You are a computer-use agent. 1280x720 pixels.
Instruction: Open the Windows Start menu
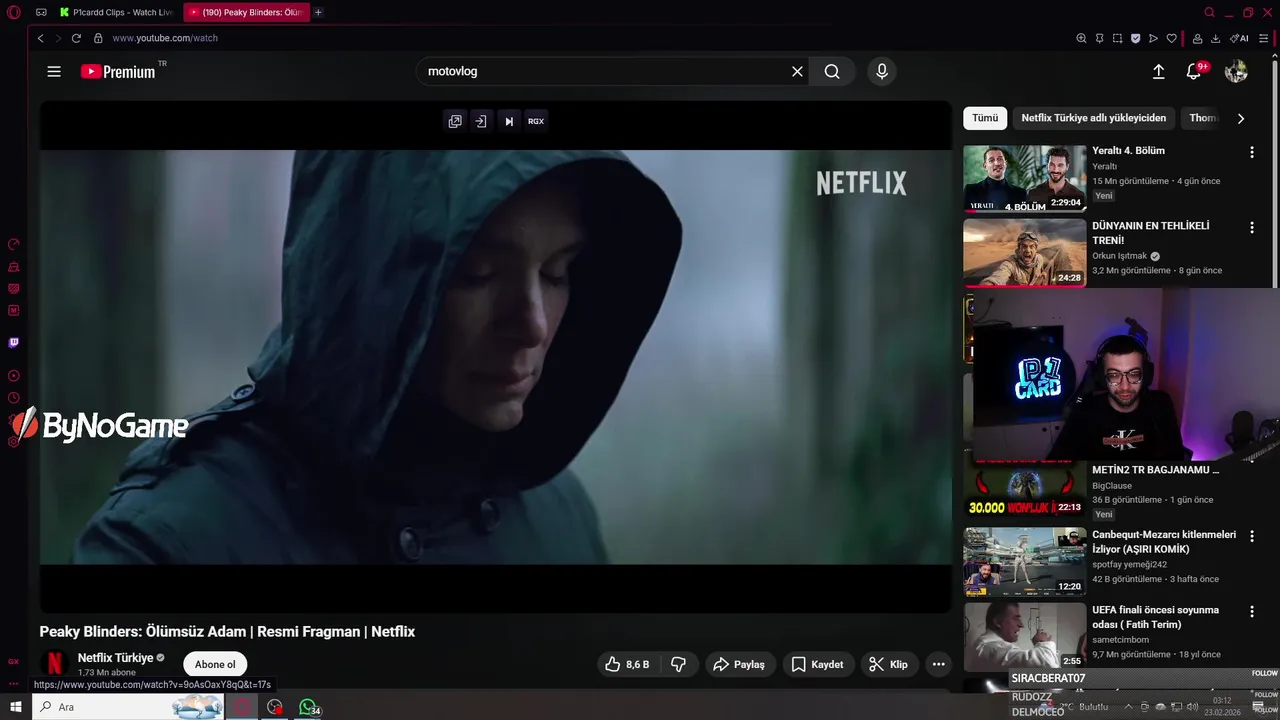coord(16,707)
